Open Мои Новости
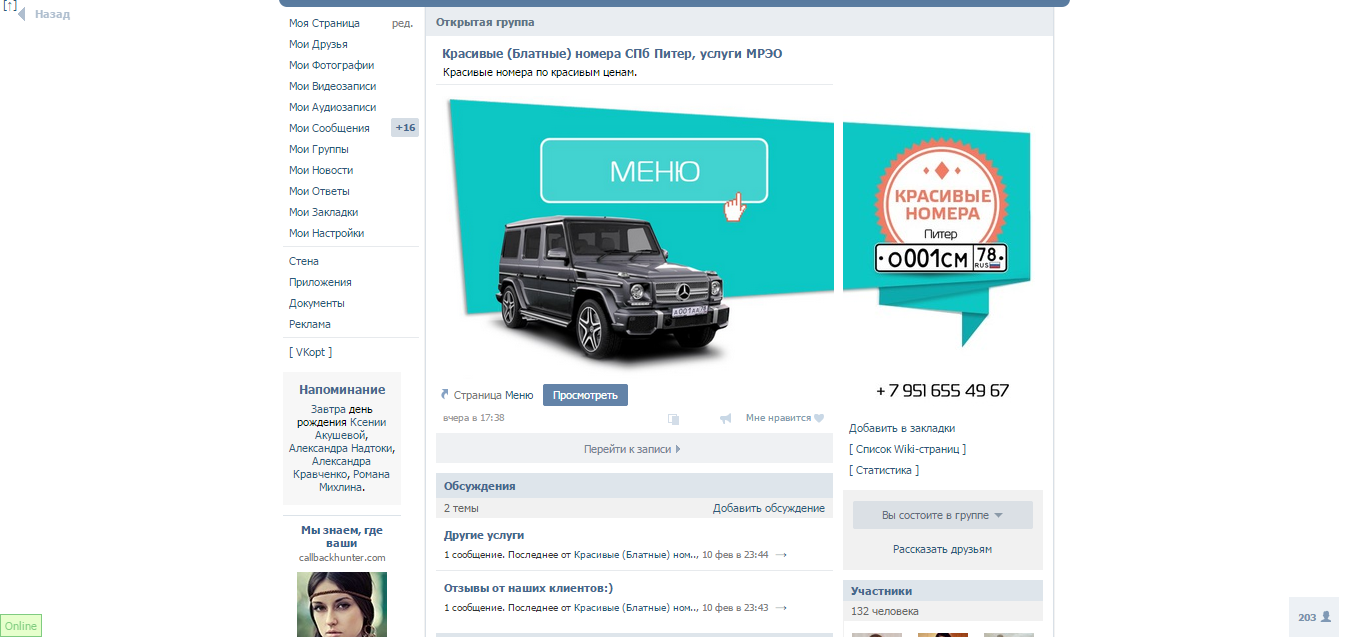The image size is (1349, 637). (x=321, y=170)
